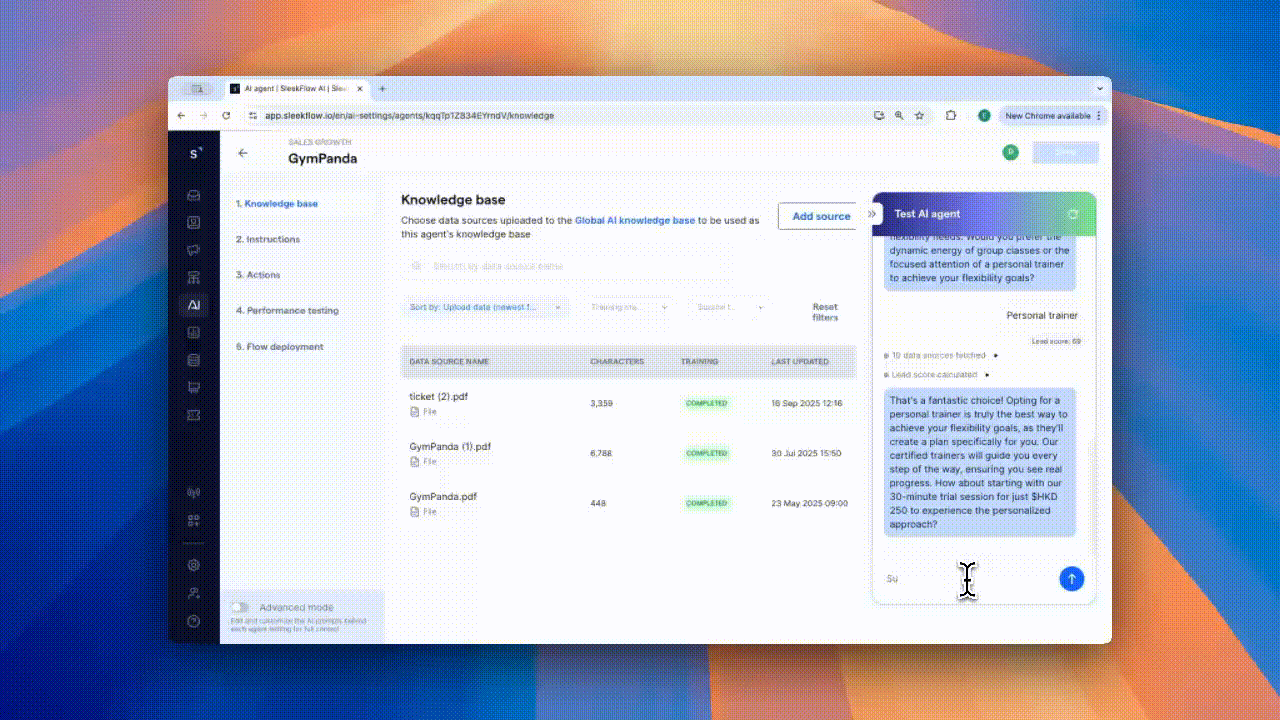Switch to the 2. Instructions step
Screen dimensions: 1280x720
(271, 239)
